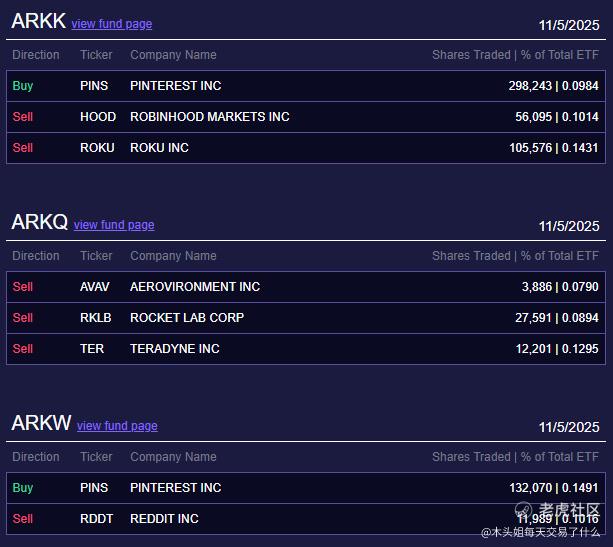Select ROCKET LAB CORP company name
This screenshot has width=613, height=547.
(x=187, y=317)
